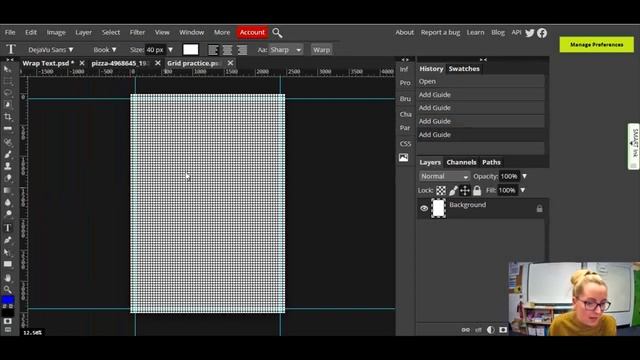The height and width of the screenshot is (360, 640).
Task: Link layers with chain icon
Action: (465, 330)
